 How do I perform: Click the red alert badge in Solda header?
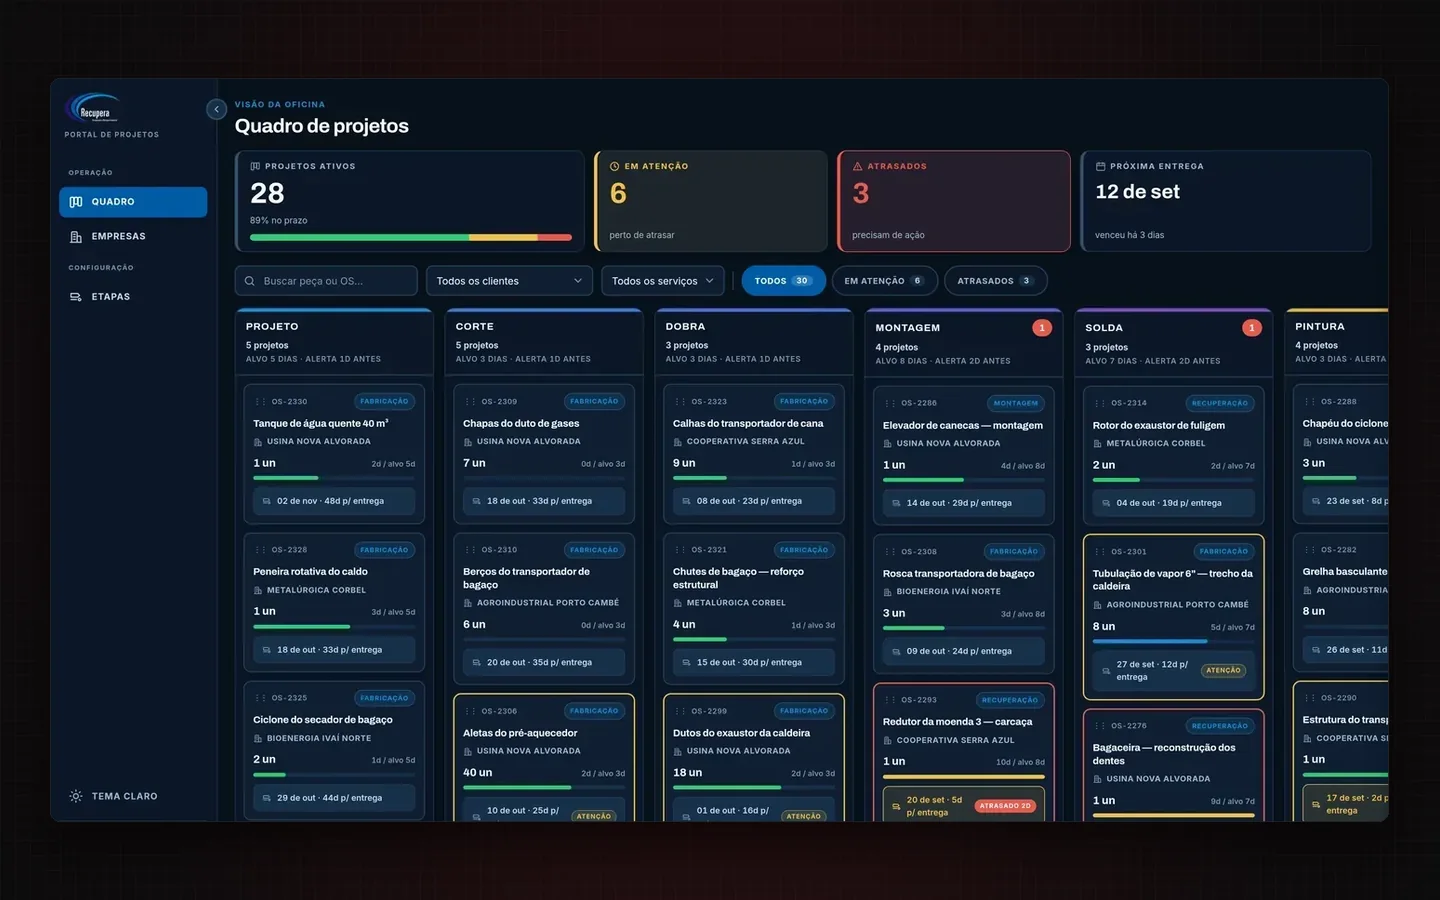tap(1251, 328)
